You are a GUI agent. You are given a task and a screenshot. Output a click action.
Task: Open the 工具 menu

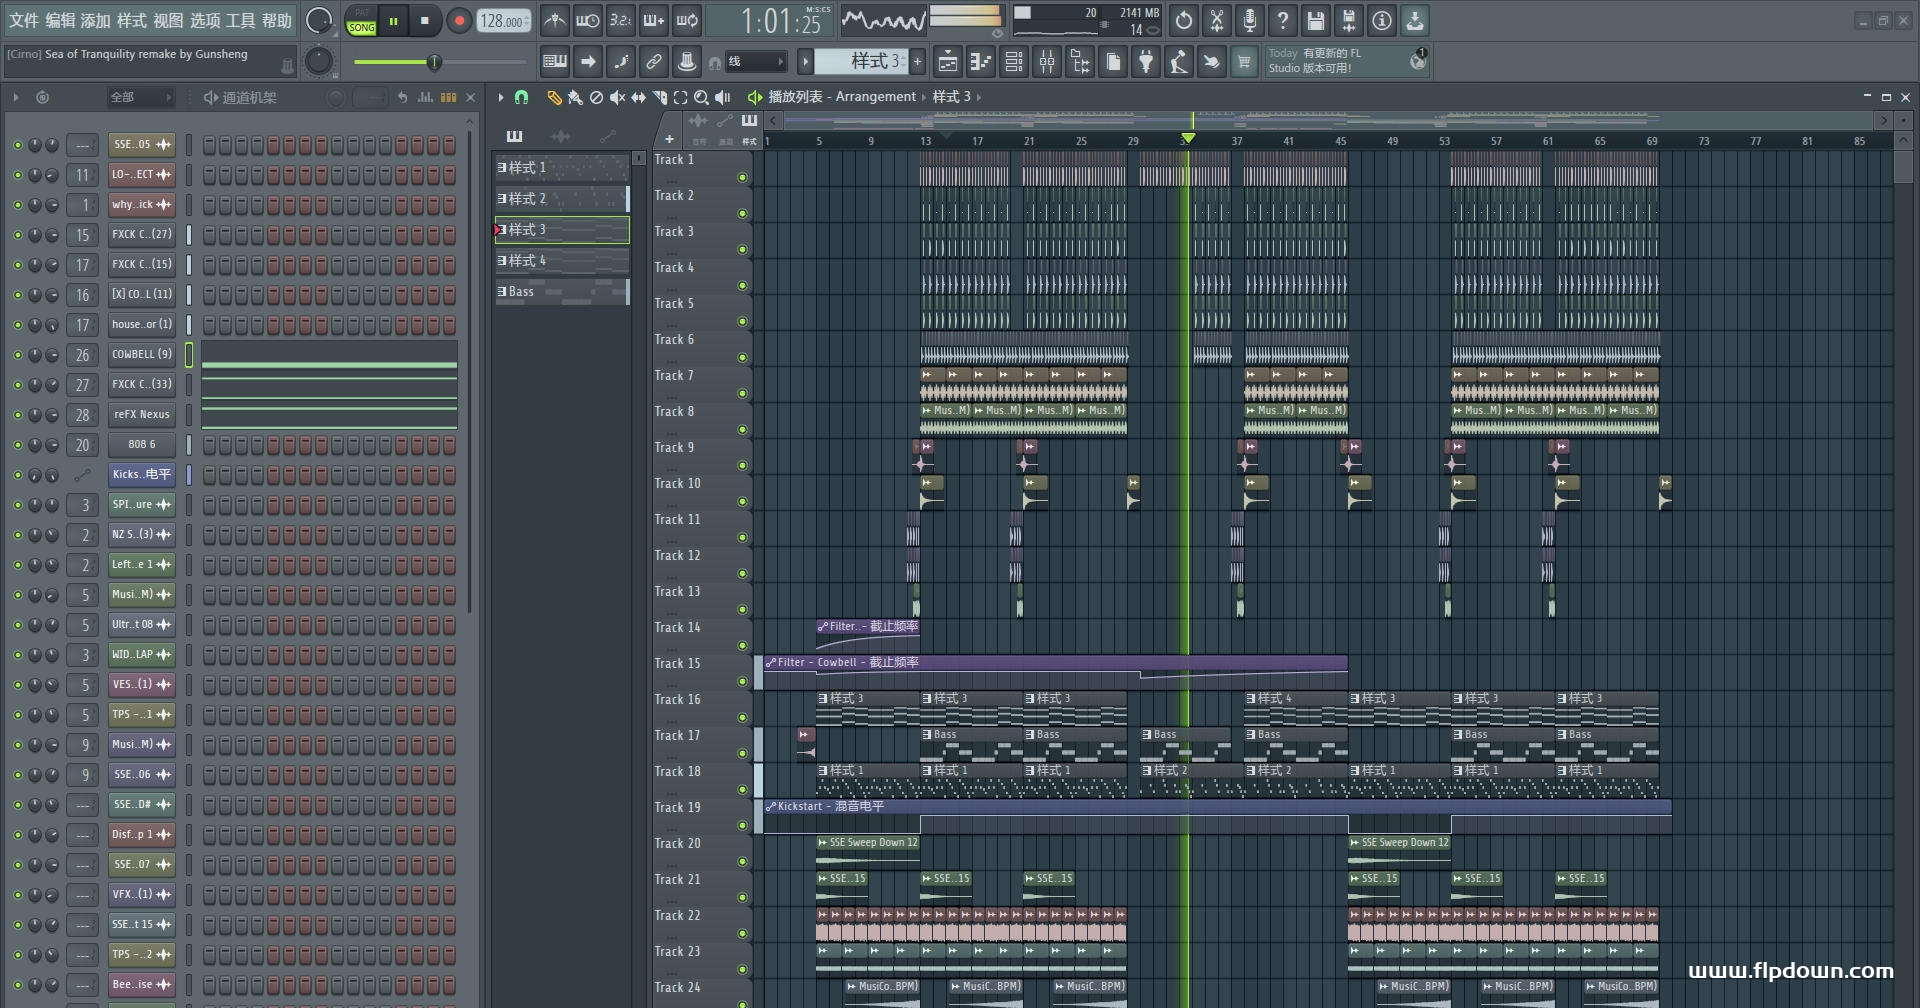click(x=241, y=20)
